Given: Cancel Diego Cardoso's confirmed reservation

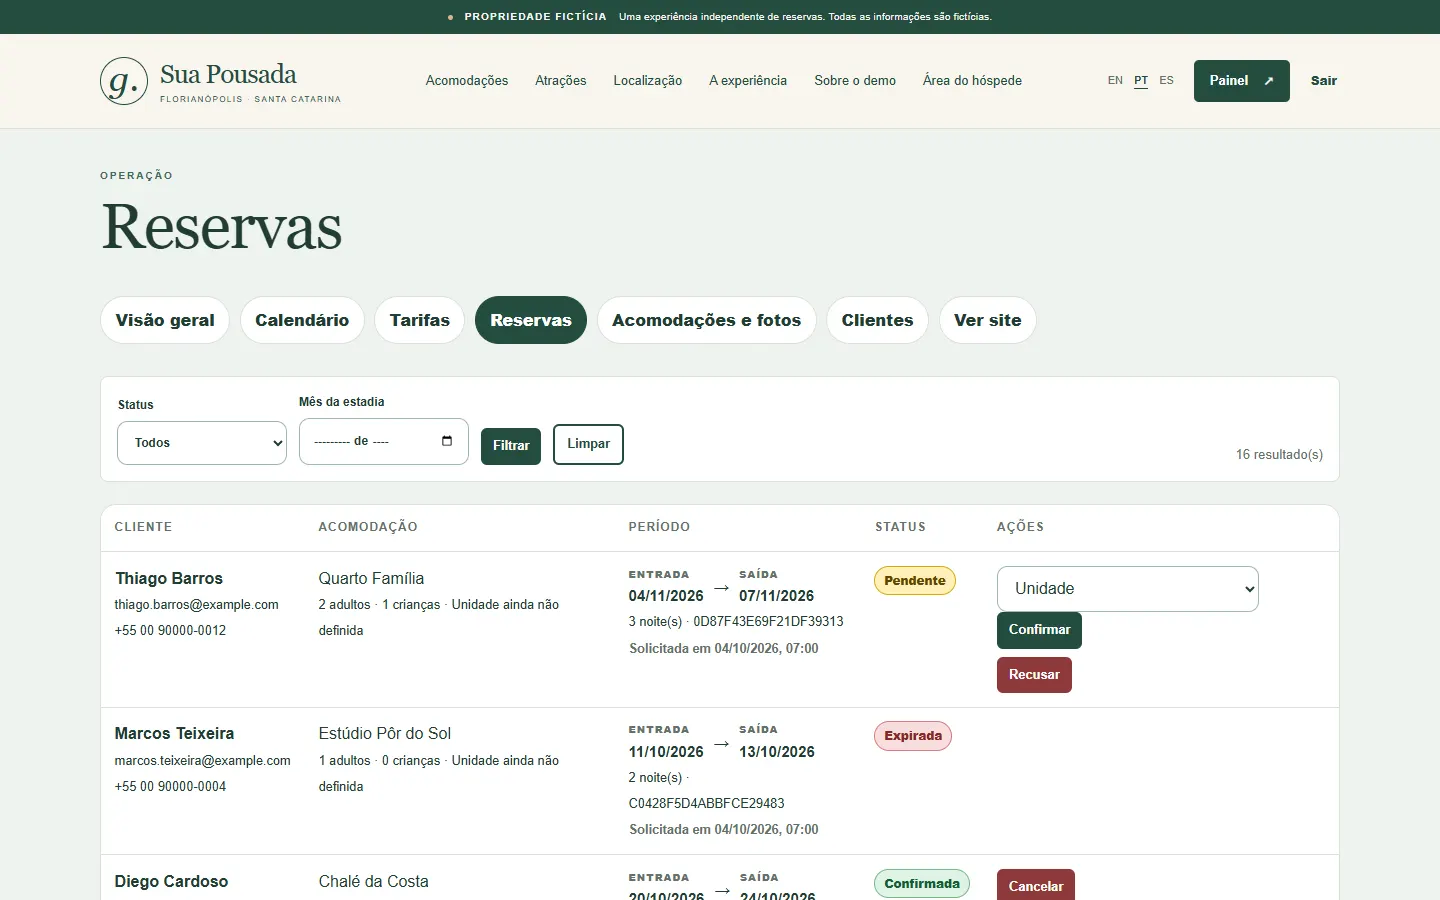Looking at the screenshot, I should pos(1036,886).
